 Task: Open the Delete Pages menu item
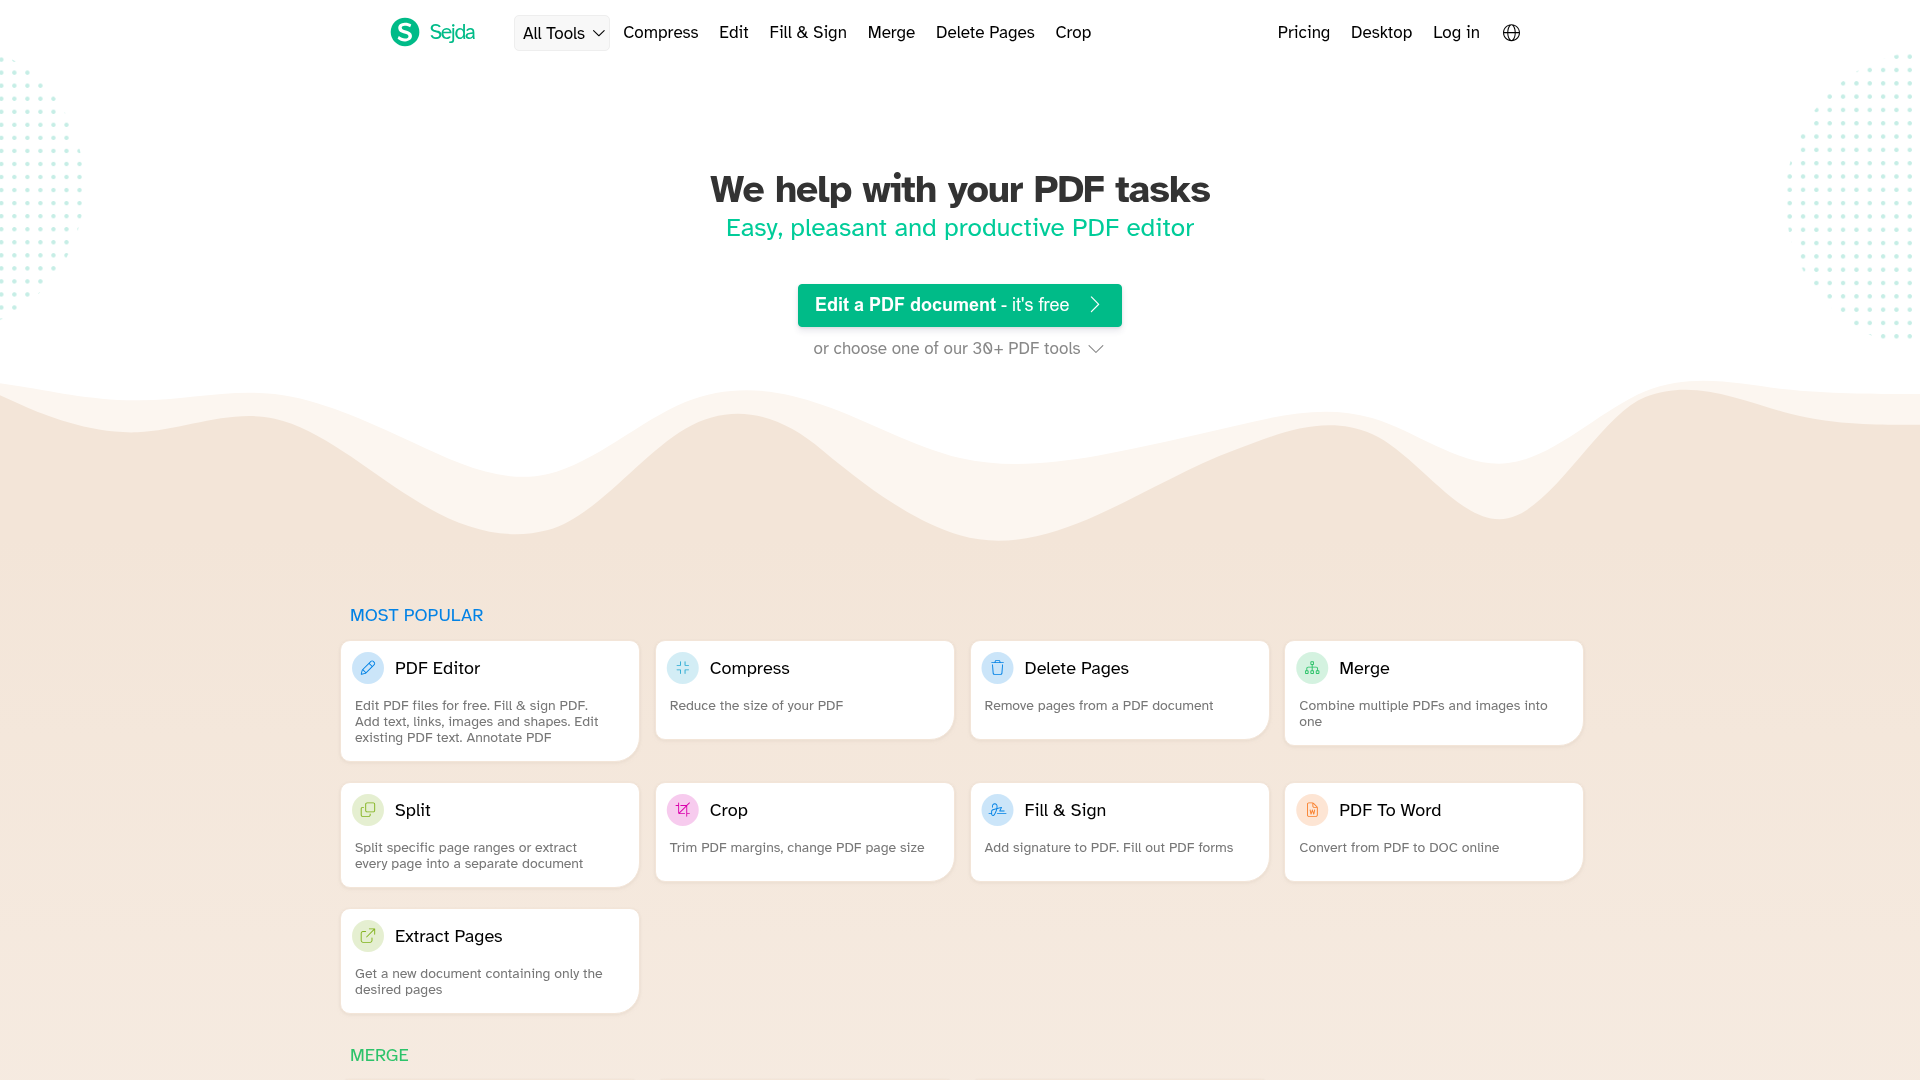[985, 32]
